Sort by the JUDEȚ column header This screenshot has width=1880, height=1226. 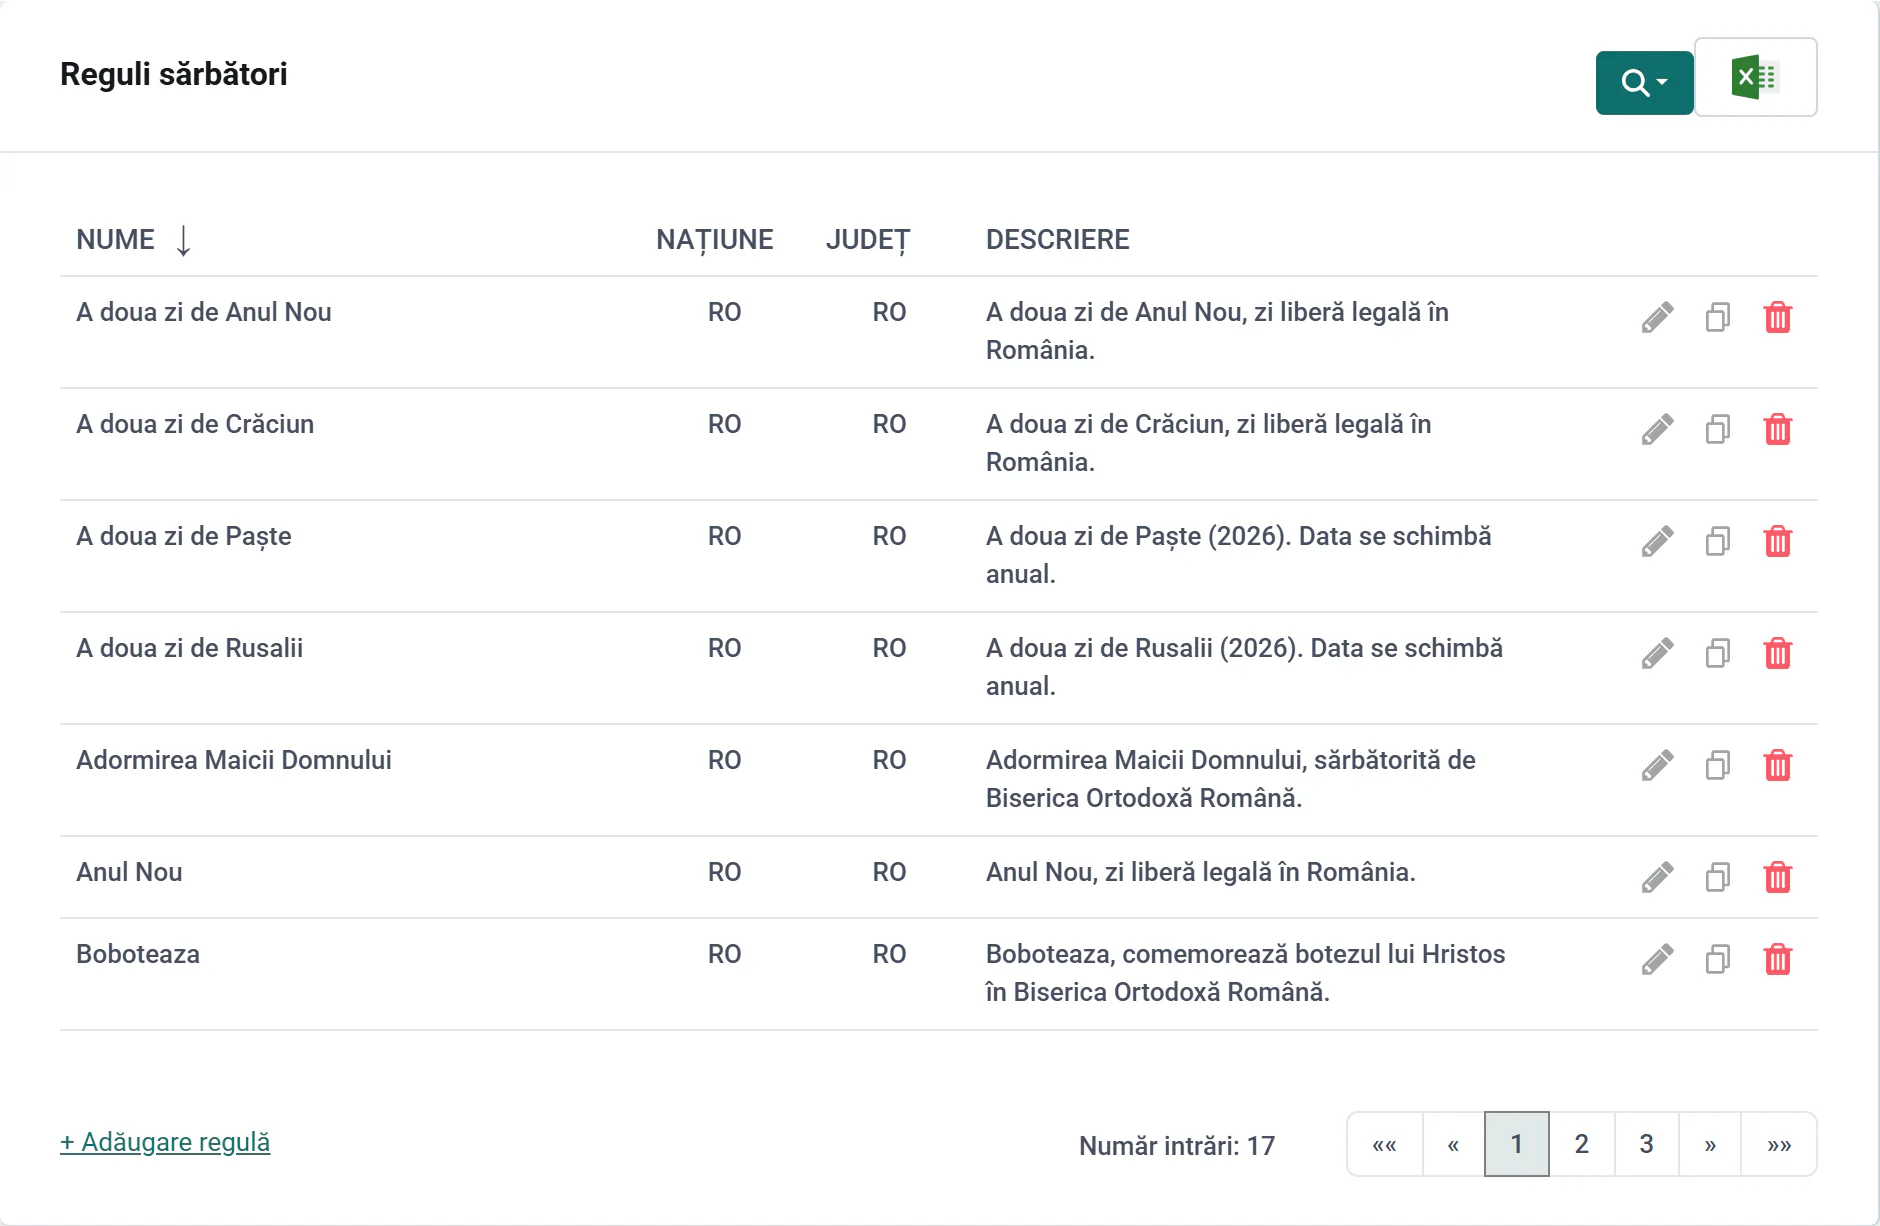[x=868, y=240]
